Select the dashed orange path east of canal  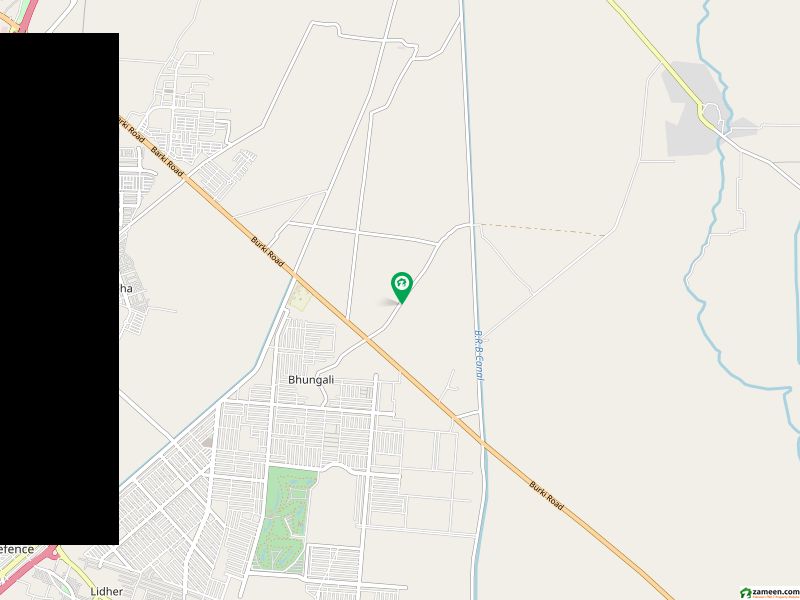[543, 230]
